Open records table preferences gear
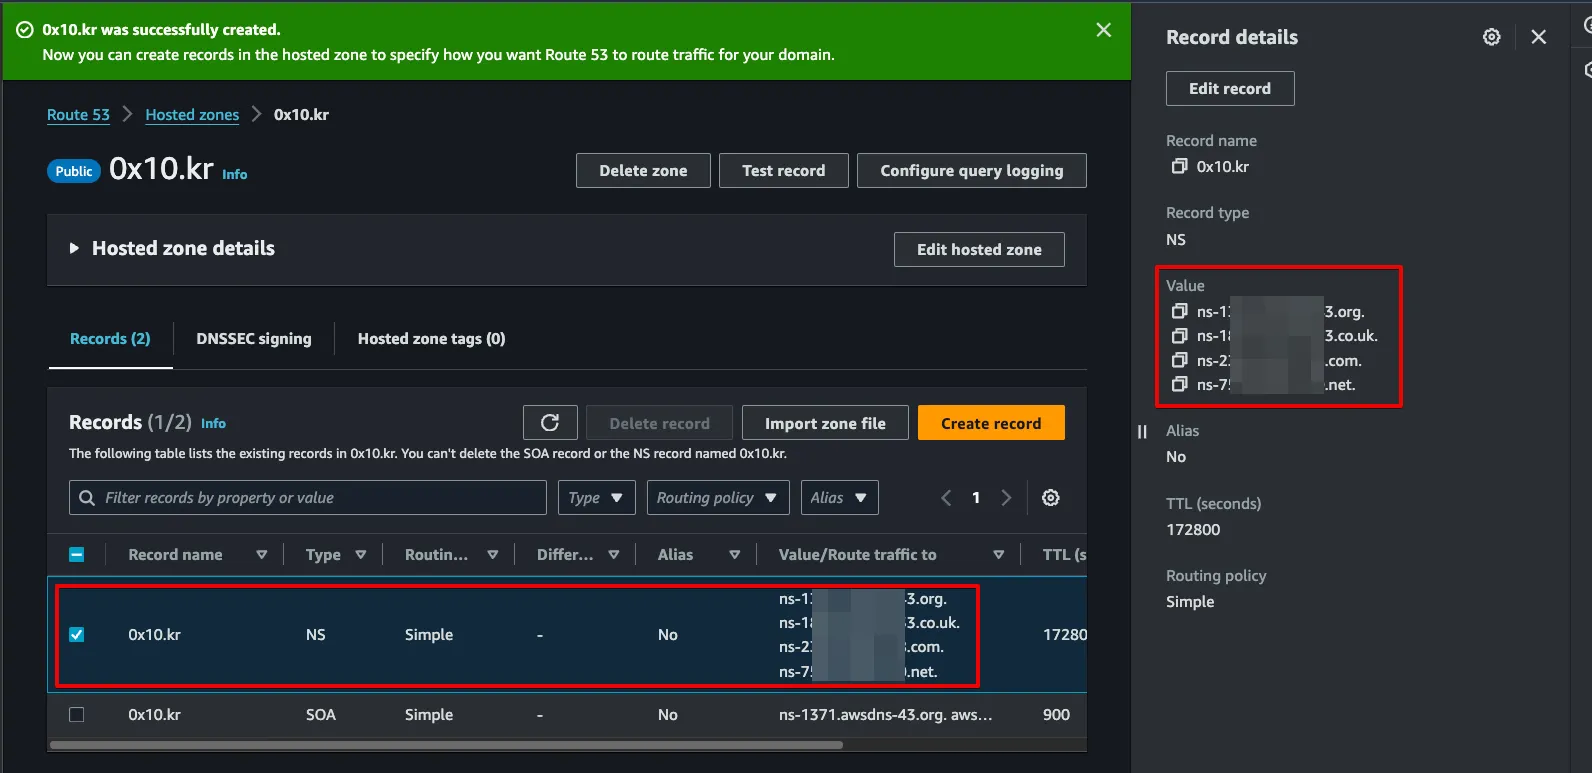This screenshot has height=773, width=1592. [x=1050, y=498]
